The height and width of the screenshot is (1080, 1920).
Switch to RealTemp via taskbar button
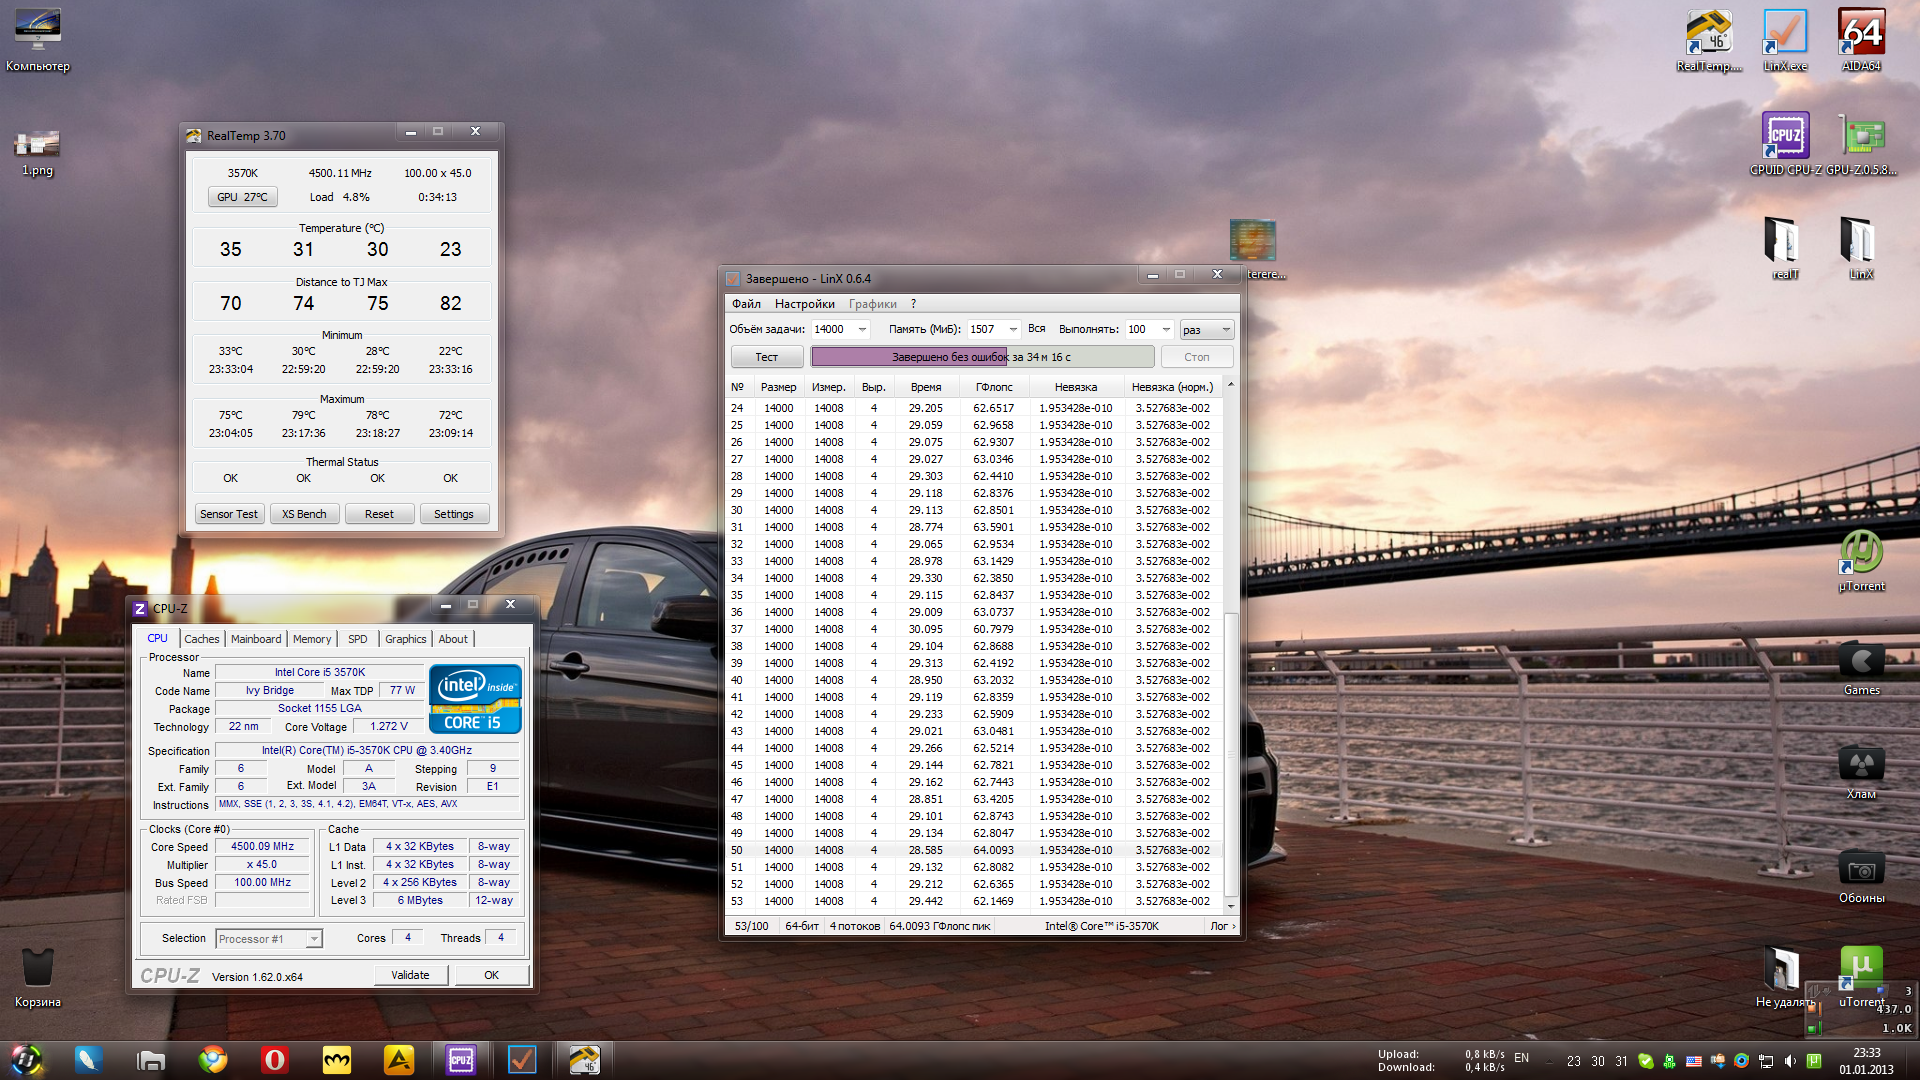pos(585,1059)
